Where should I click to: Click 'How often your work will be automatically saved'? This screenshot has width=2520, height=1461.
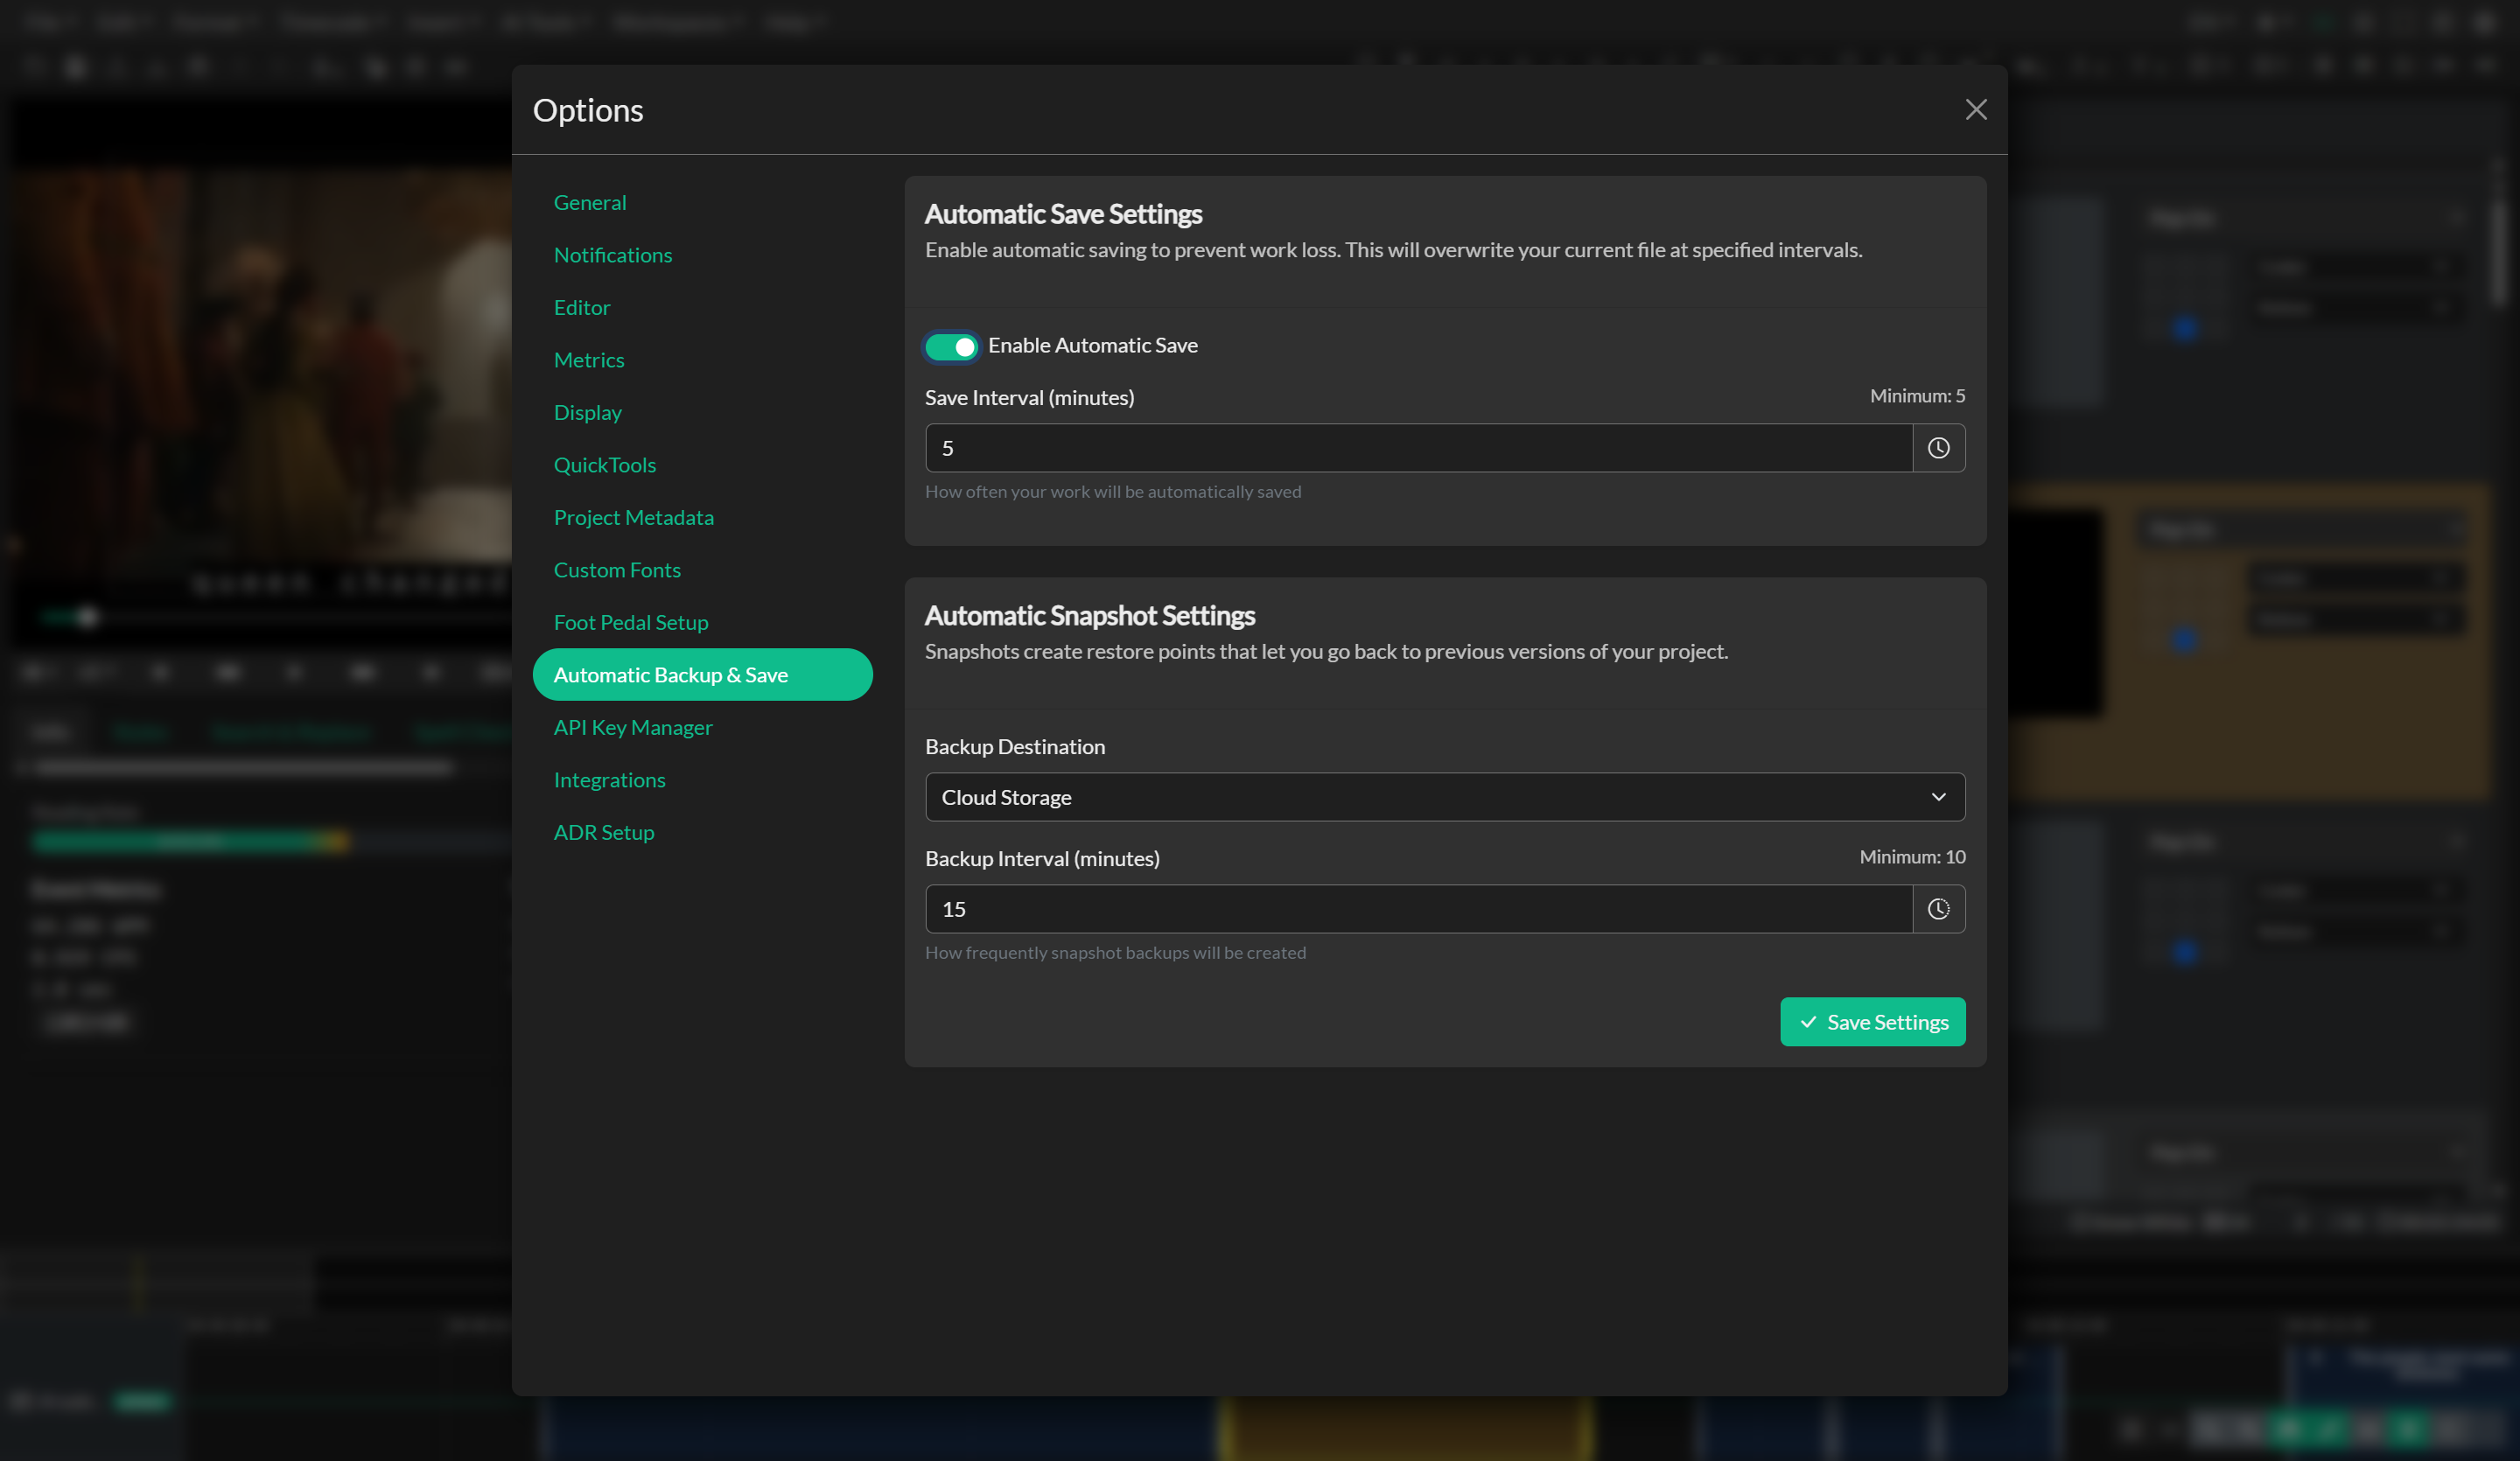[1113, 491]
